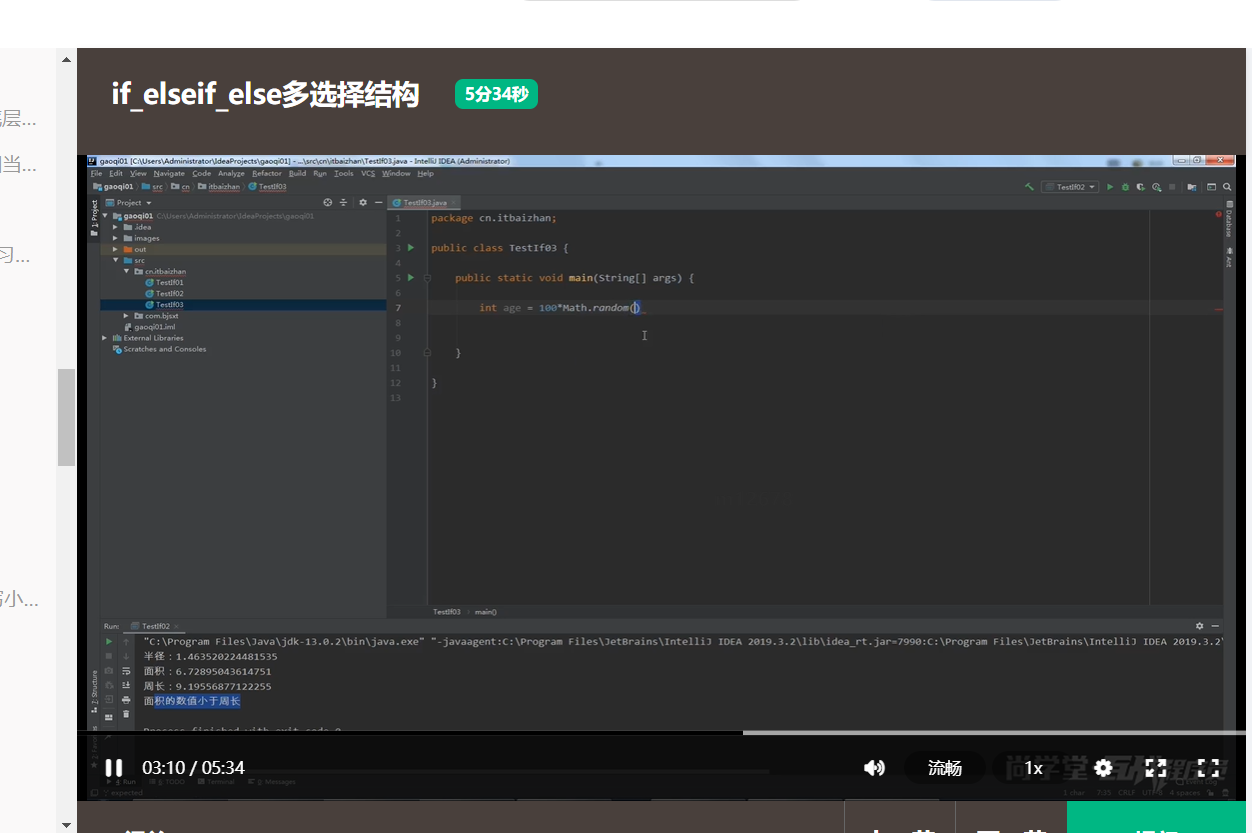This screenshot has width=1252, height=833.
Task: Hide the Project panel with minus icon
Action: click(378, 202)
